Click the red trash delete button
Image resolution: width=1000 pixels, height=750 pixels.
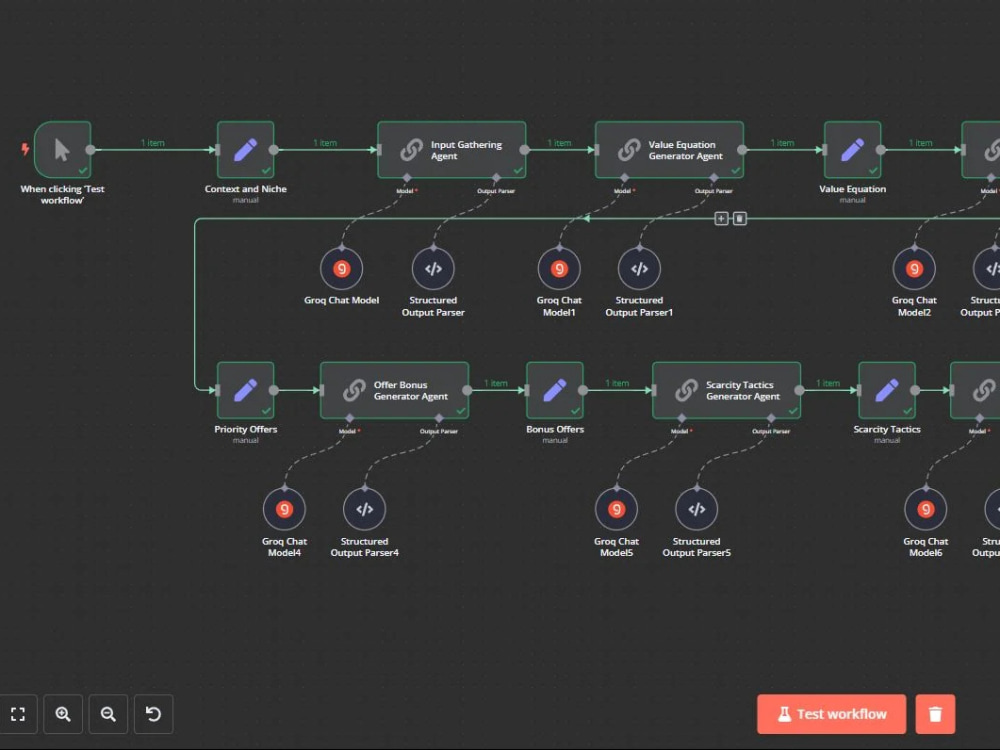coord(936,714)
